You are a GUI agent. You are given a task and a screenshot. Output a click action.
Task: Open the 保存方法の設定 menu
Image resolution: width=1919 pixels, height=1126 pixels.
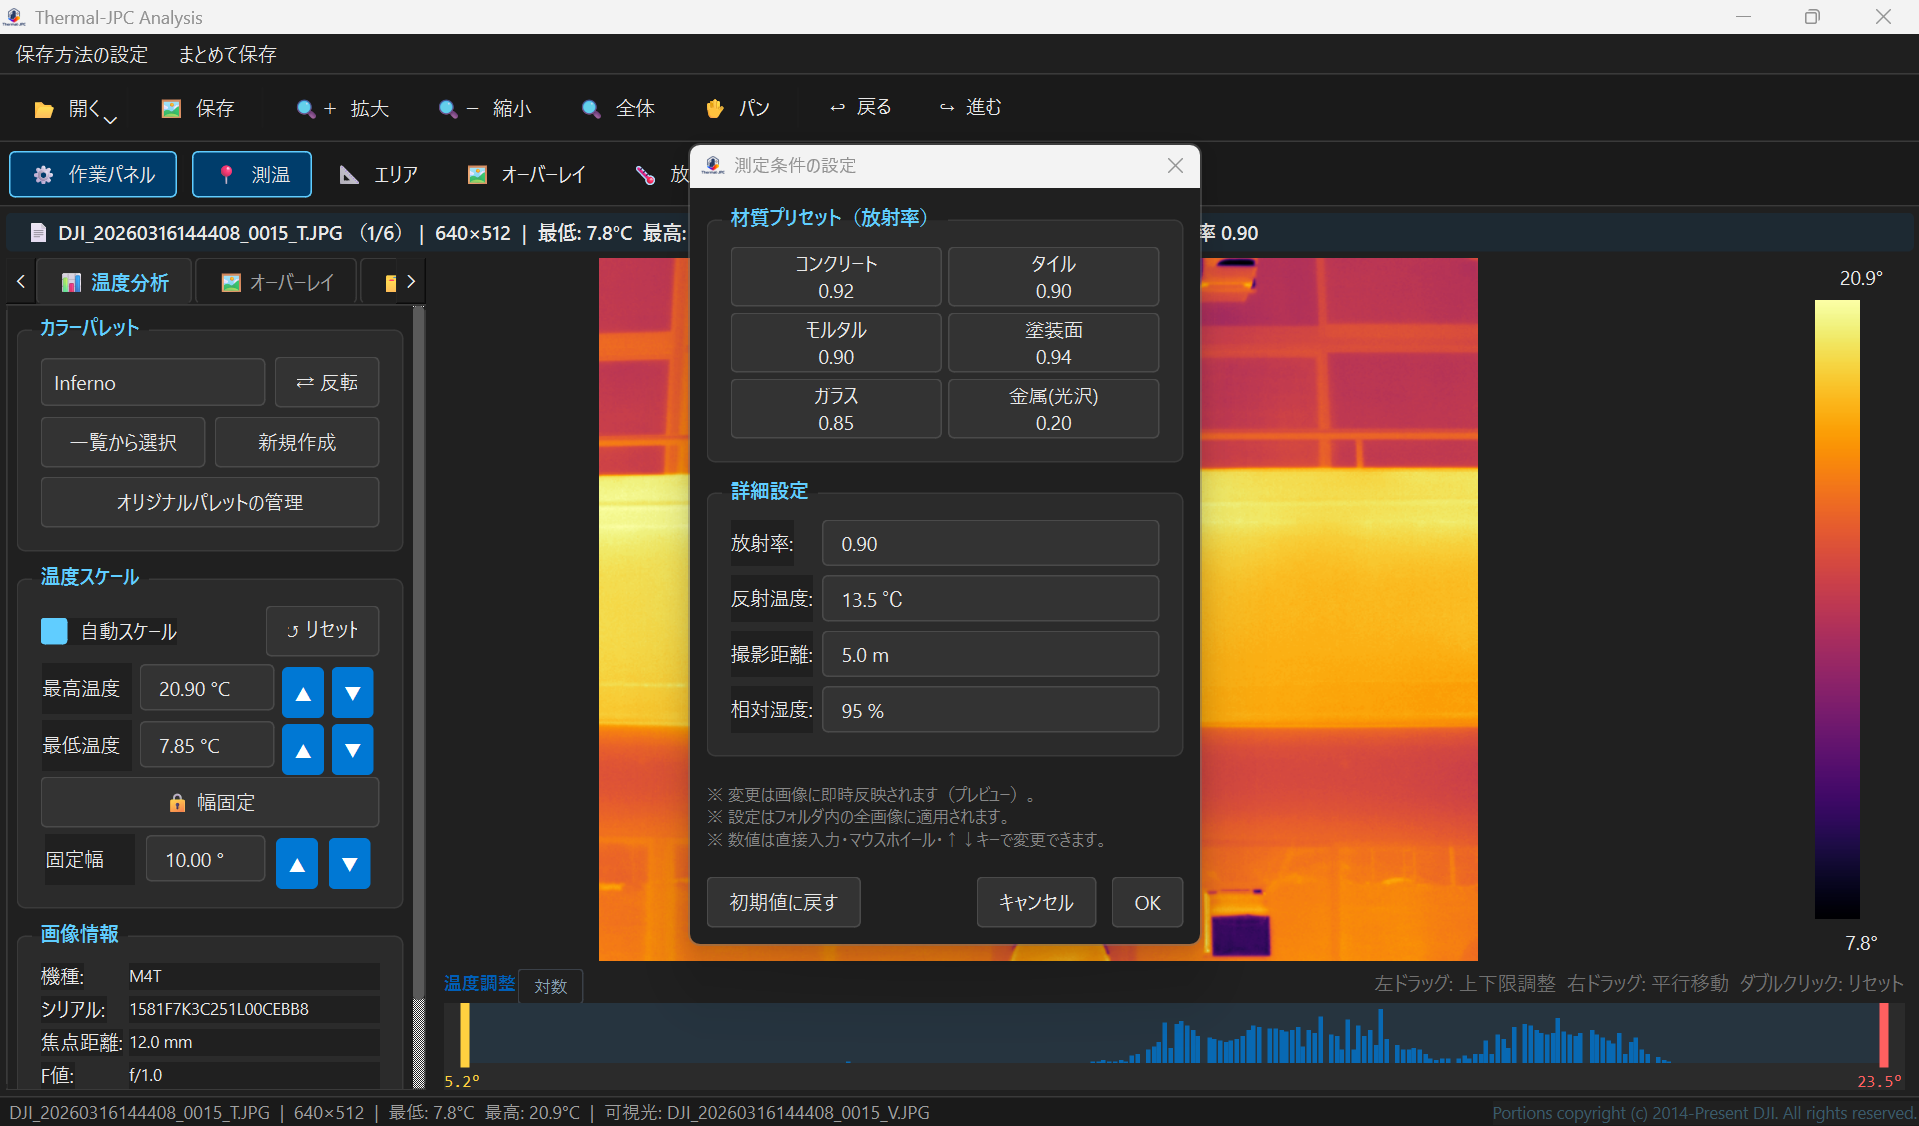point(82,54)
